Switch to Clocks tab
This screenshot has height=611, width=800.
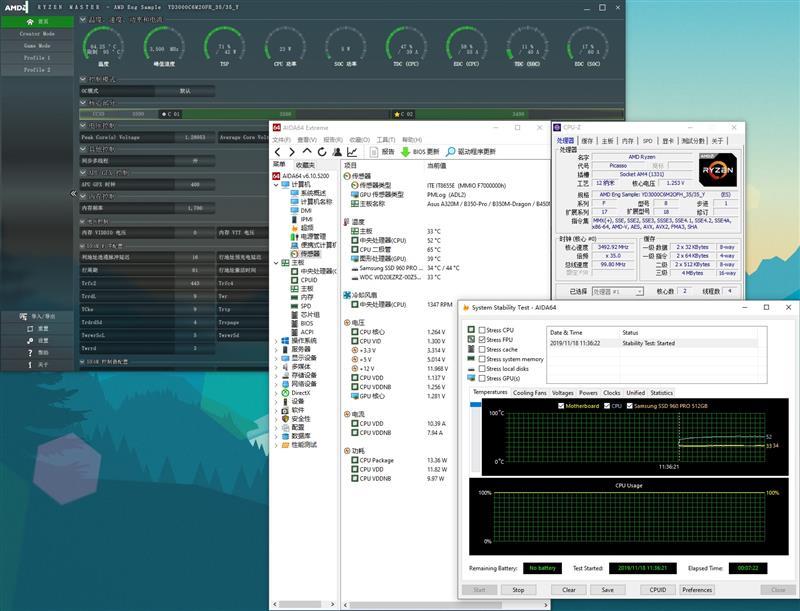[x=611, y=393]
